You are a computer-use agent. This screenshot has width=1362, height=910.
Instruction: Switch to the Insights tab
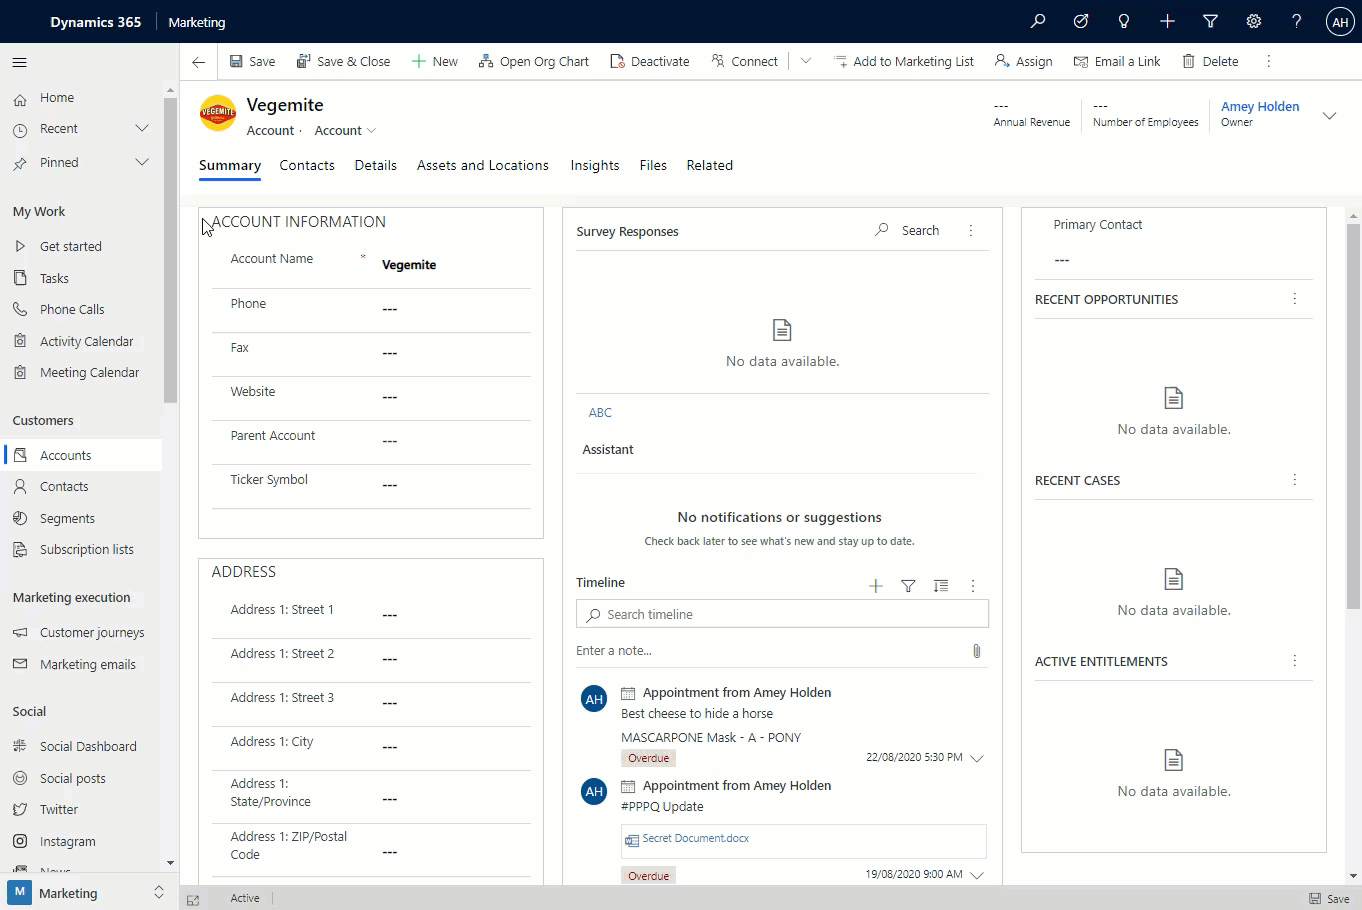click(594, 165)
